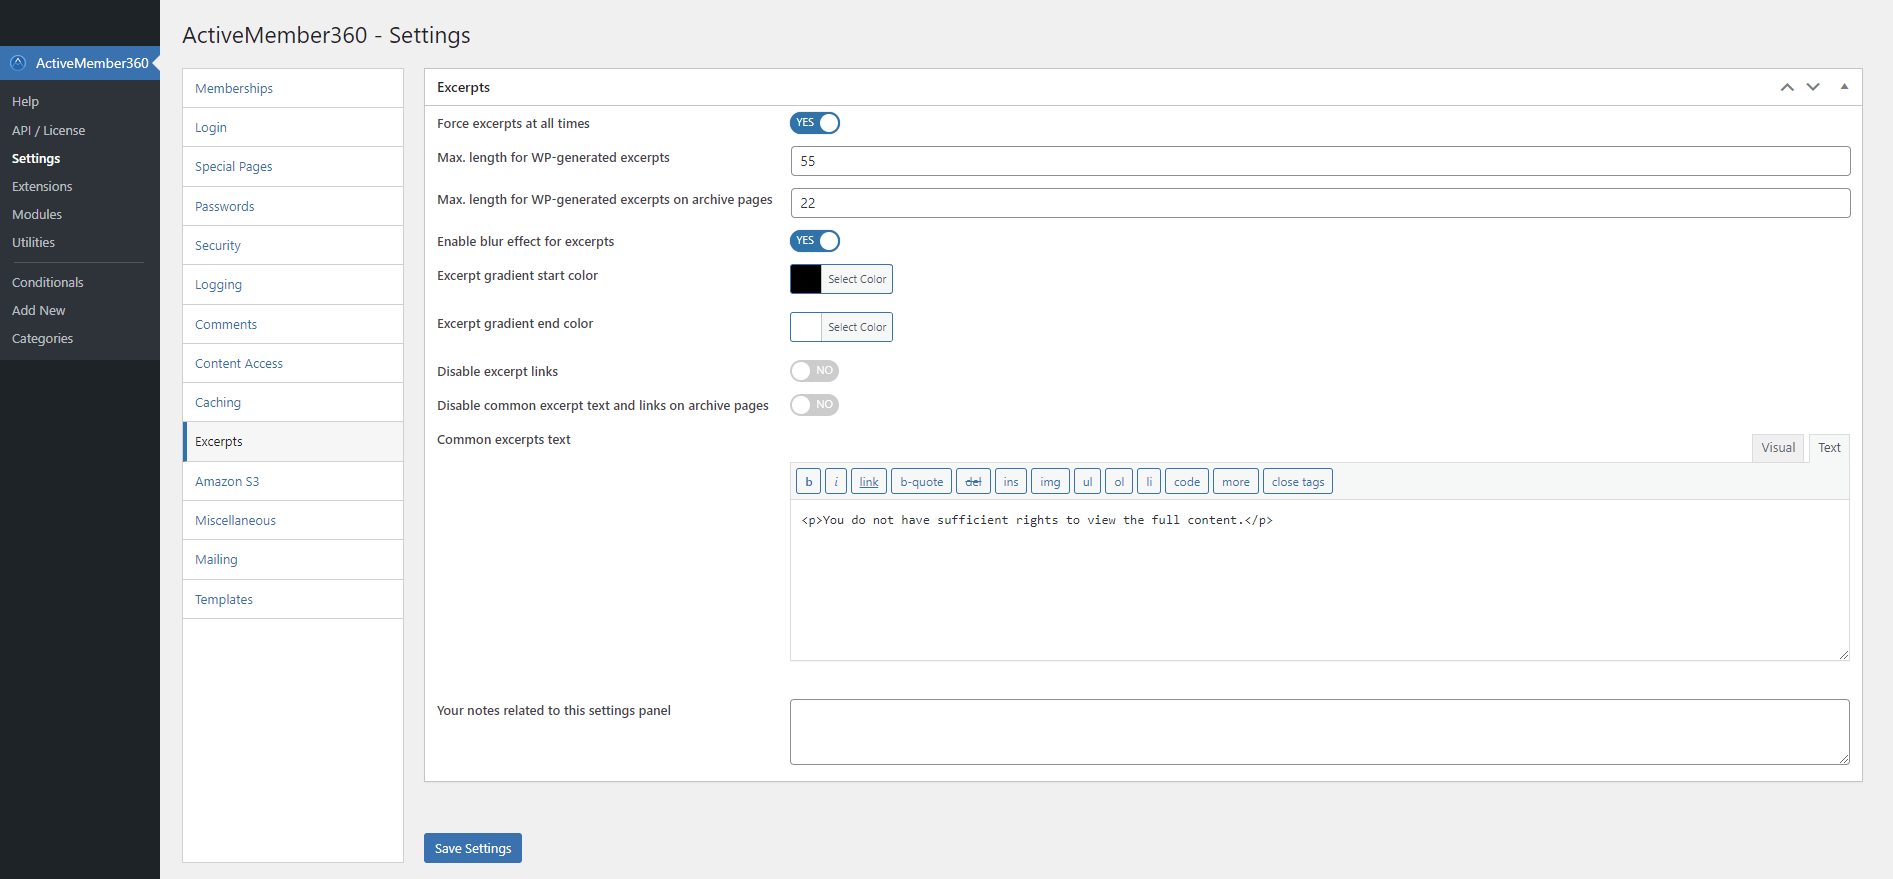Open Comments settings tab
Screen dimensions: 1893x879
(x=293, y=324)
